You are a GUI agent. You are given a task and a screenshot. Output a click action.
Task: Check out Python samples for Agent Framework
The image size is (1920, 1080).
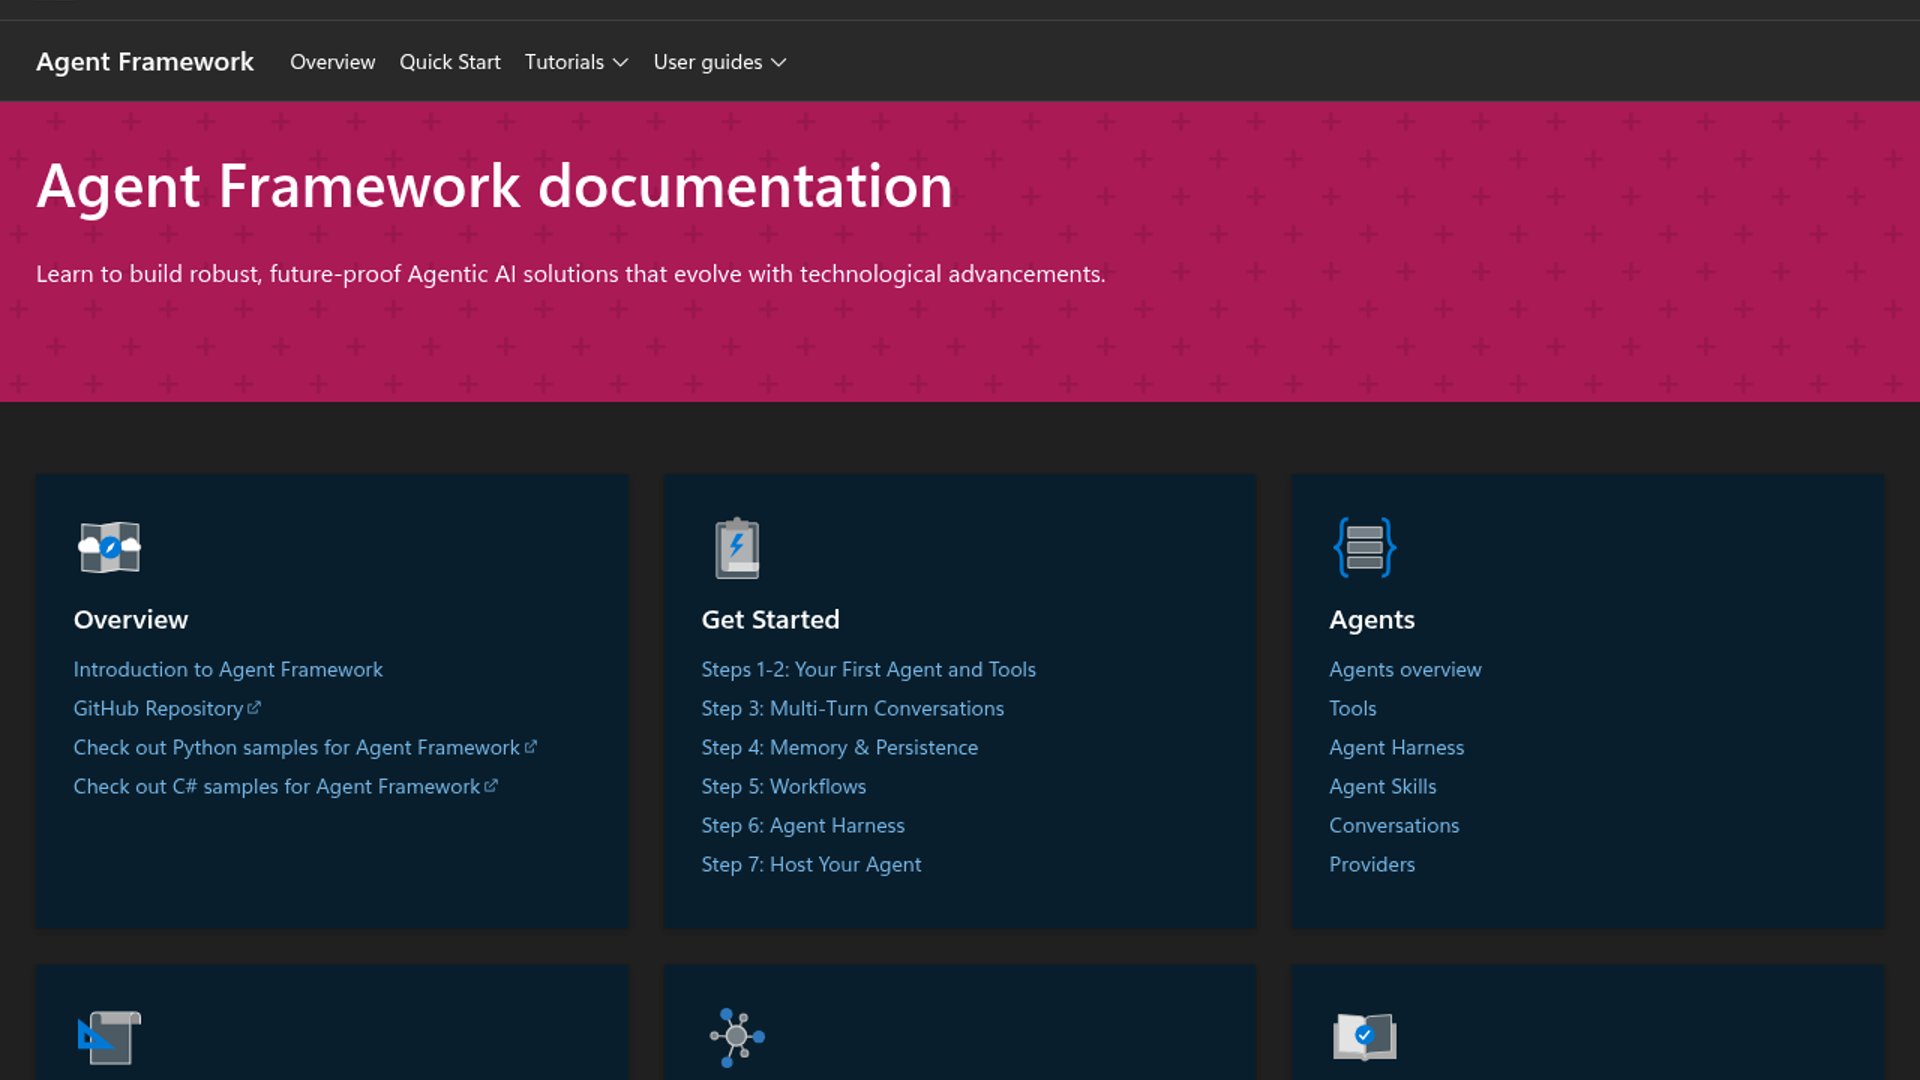click(x=296, y=747)
